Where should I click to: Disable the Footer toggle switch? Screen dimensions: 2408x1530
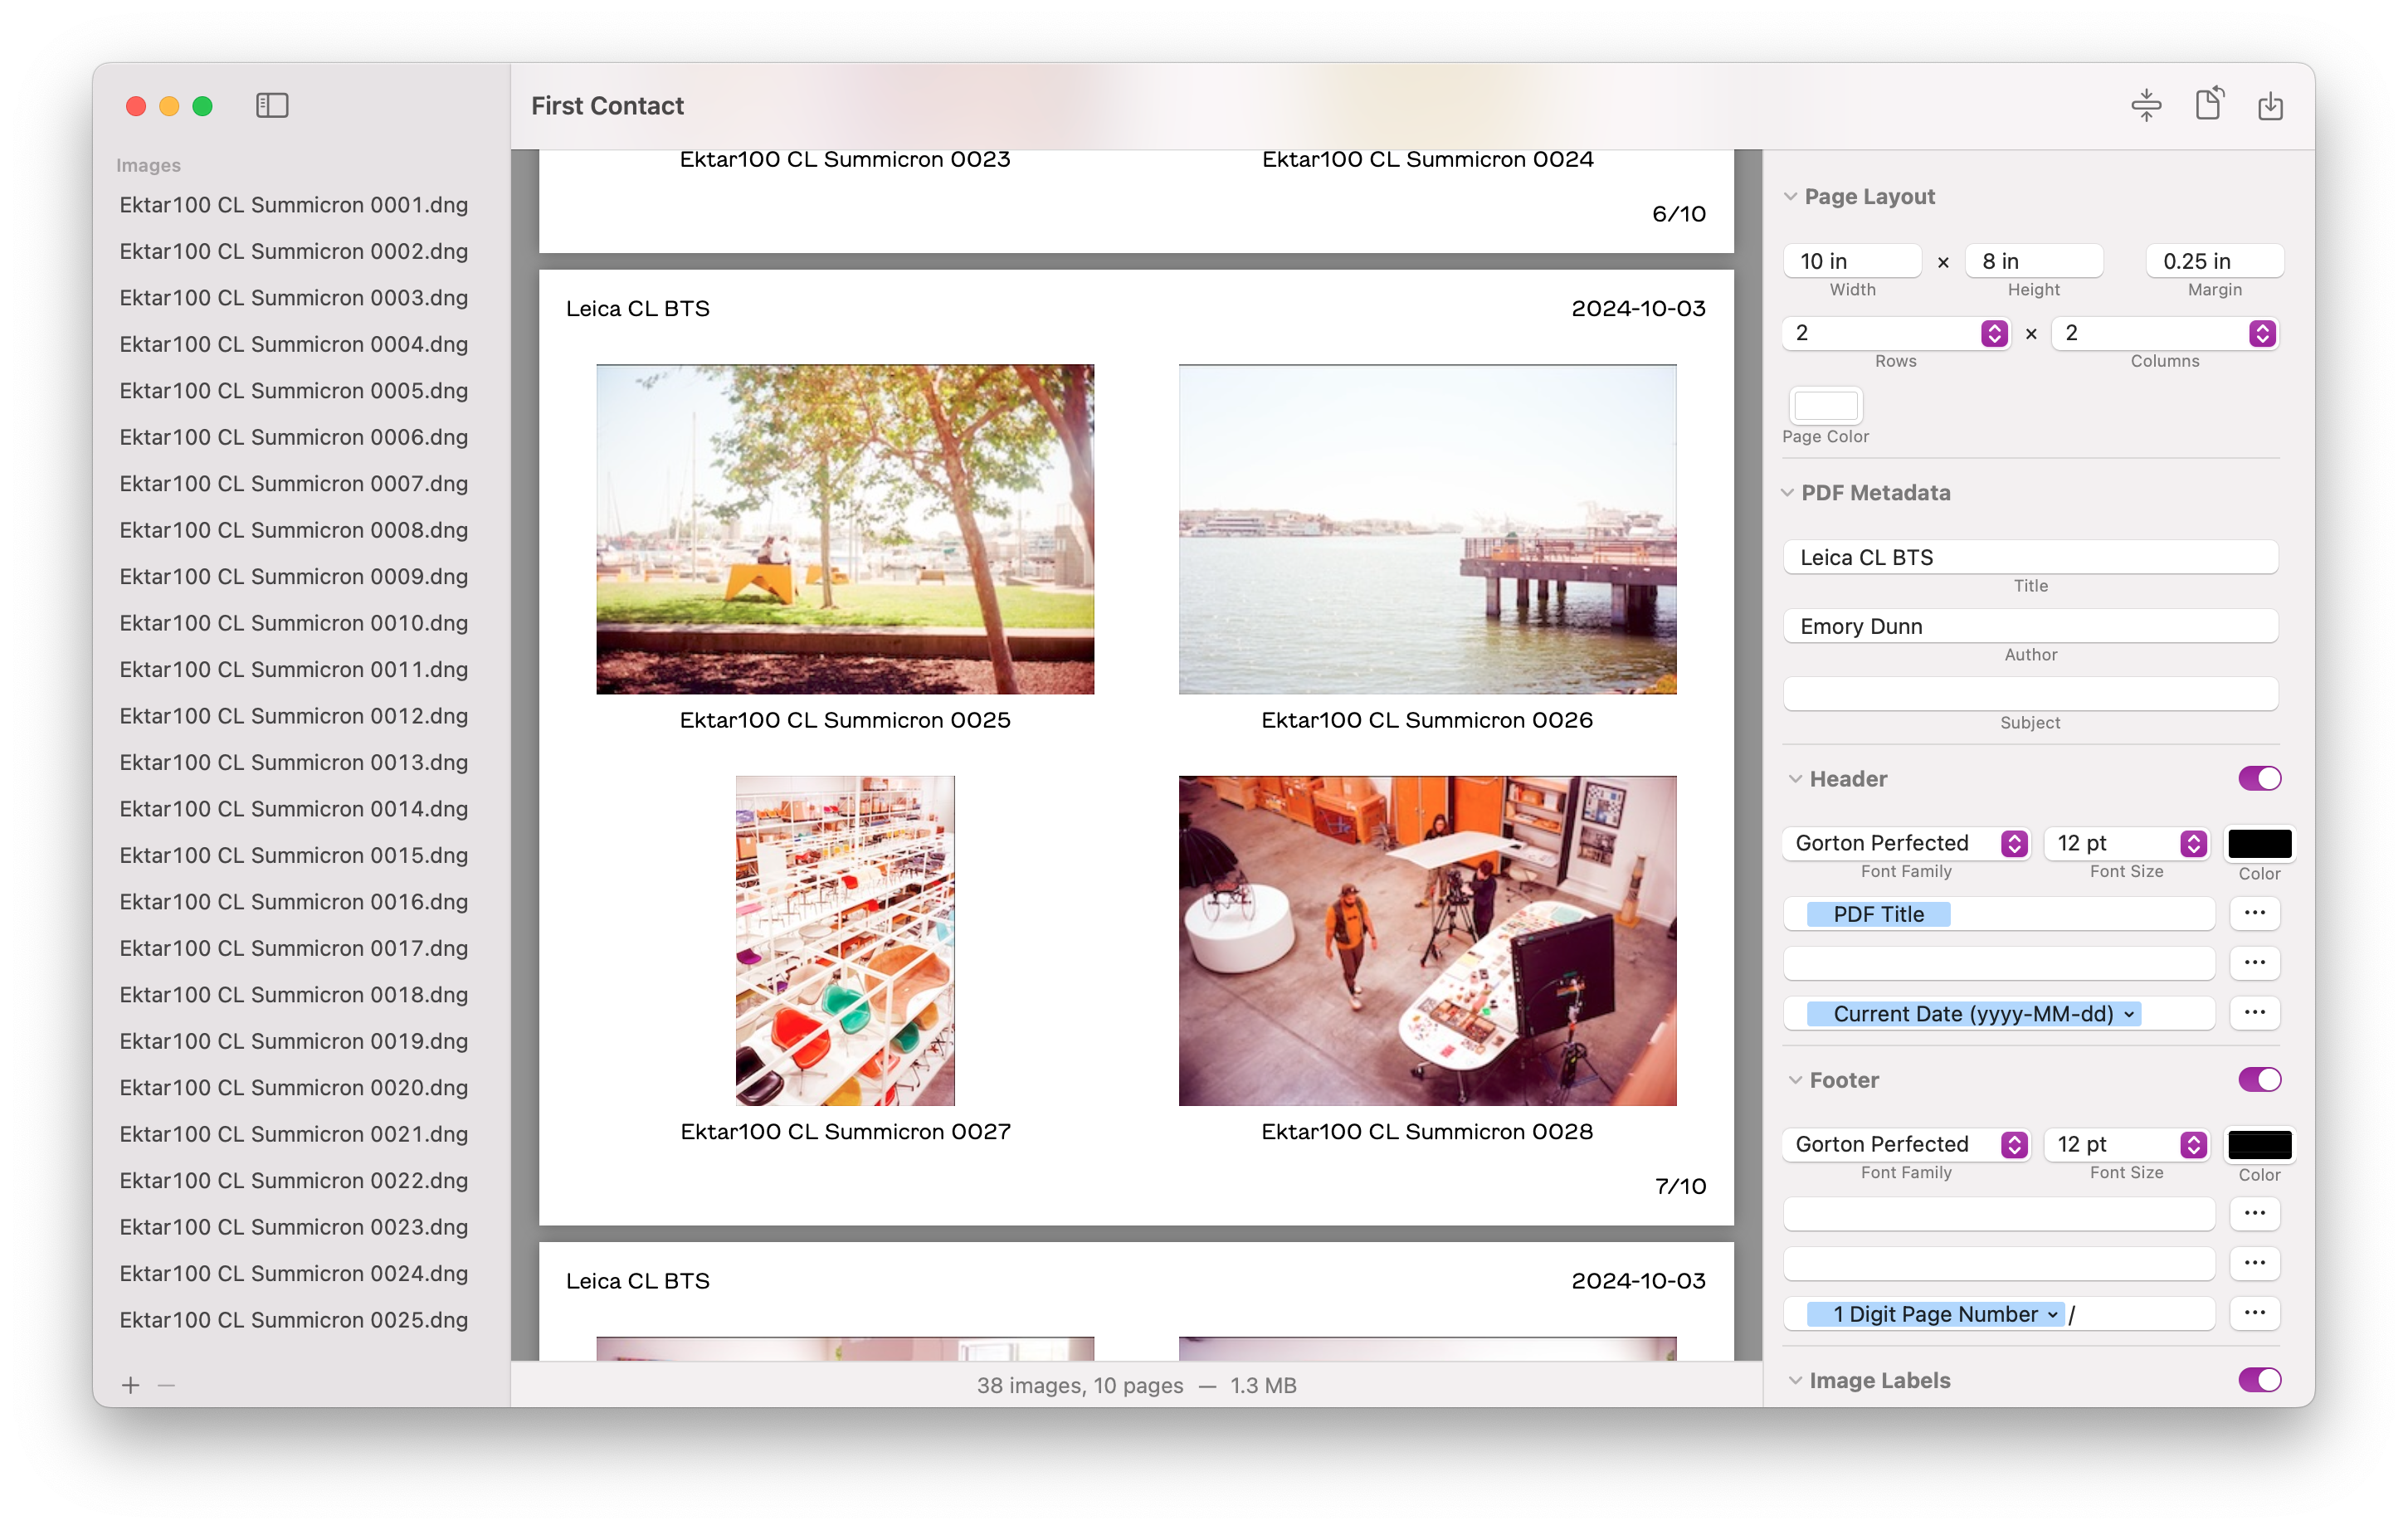click(2259, 1079)
